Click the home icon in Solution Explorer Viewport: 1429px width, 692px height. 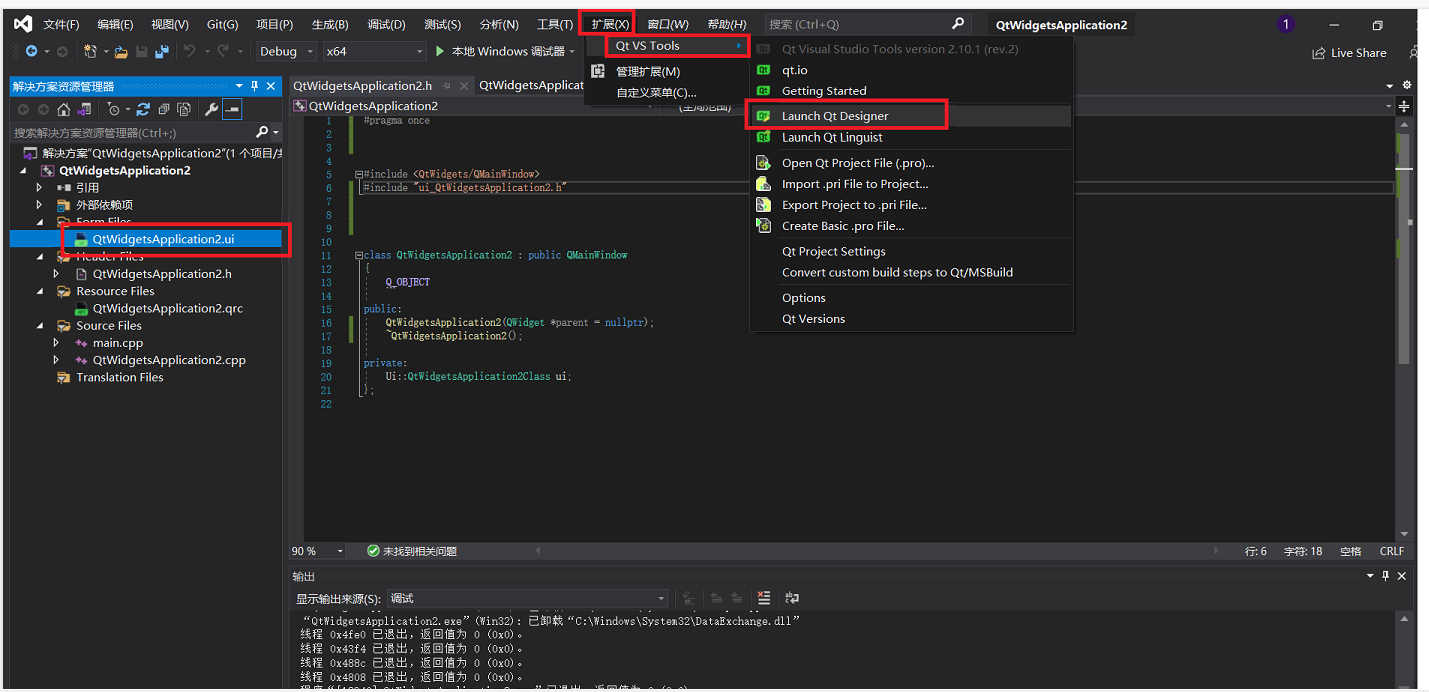(x=64, y=109)
